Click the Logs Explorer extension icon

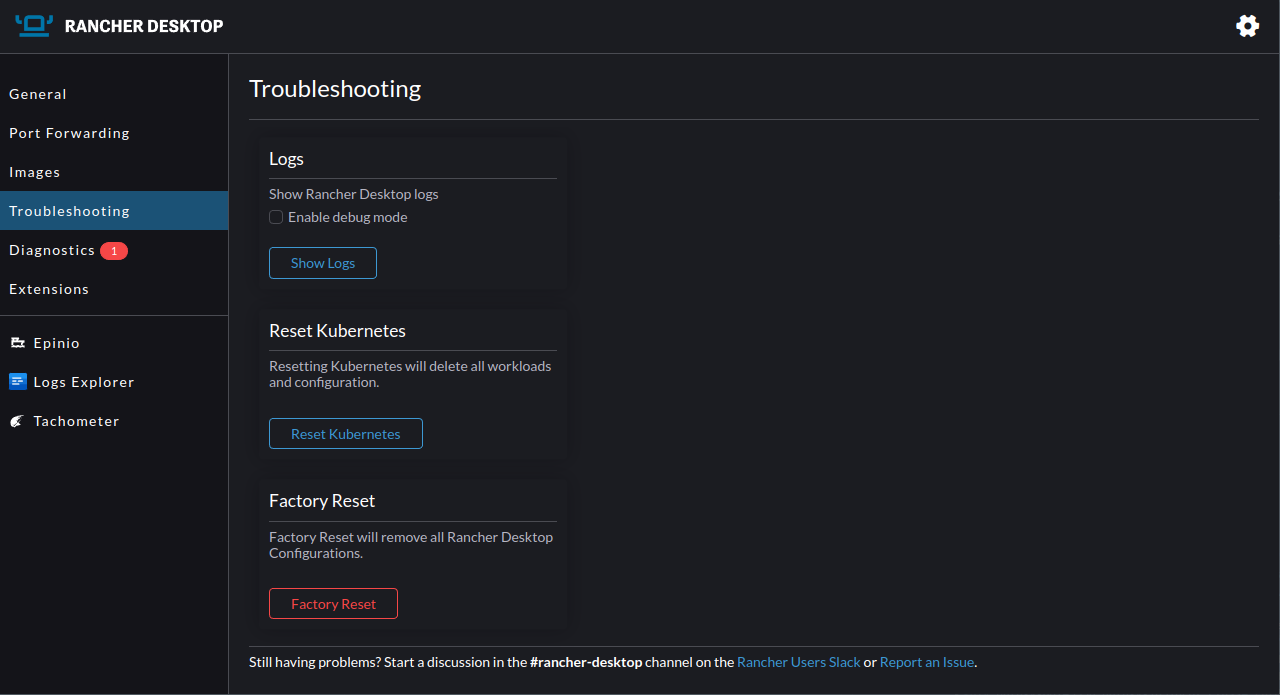pos(17,381)
